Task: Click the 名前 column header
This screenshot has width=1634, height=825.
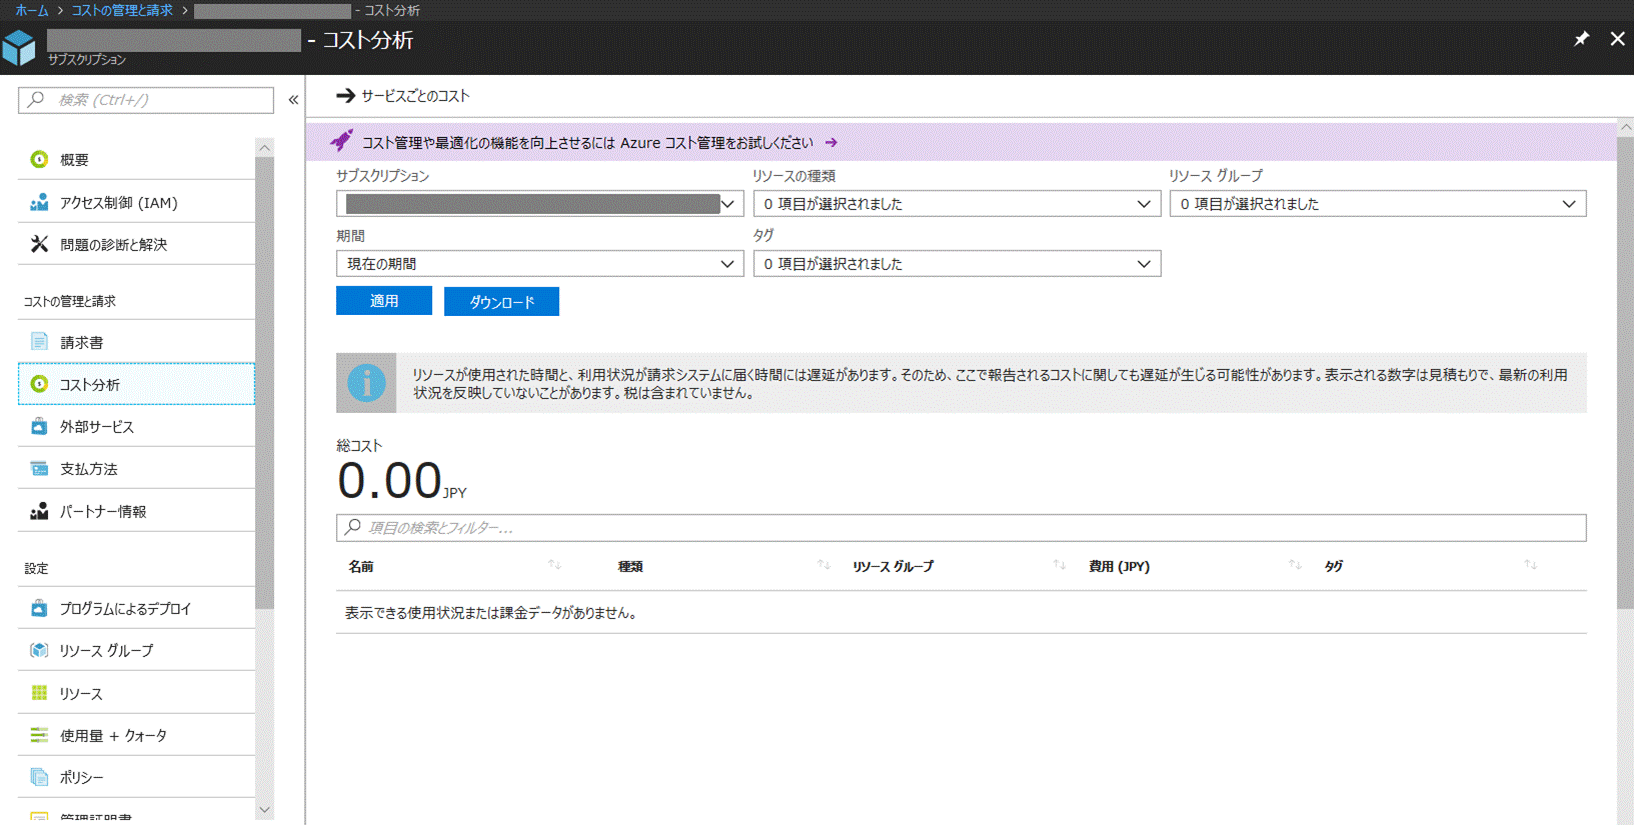Action: point(361,566)
